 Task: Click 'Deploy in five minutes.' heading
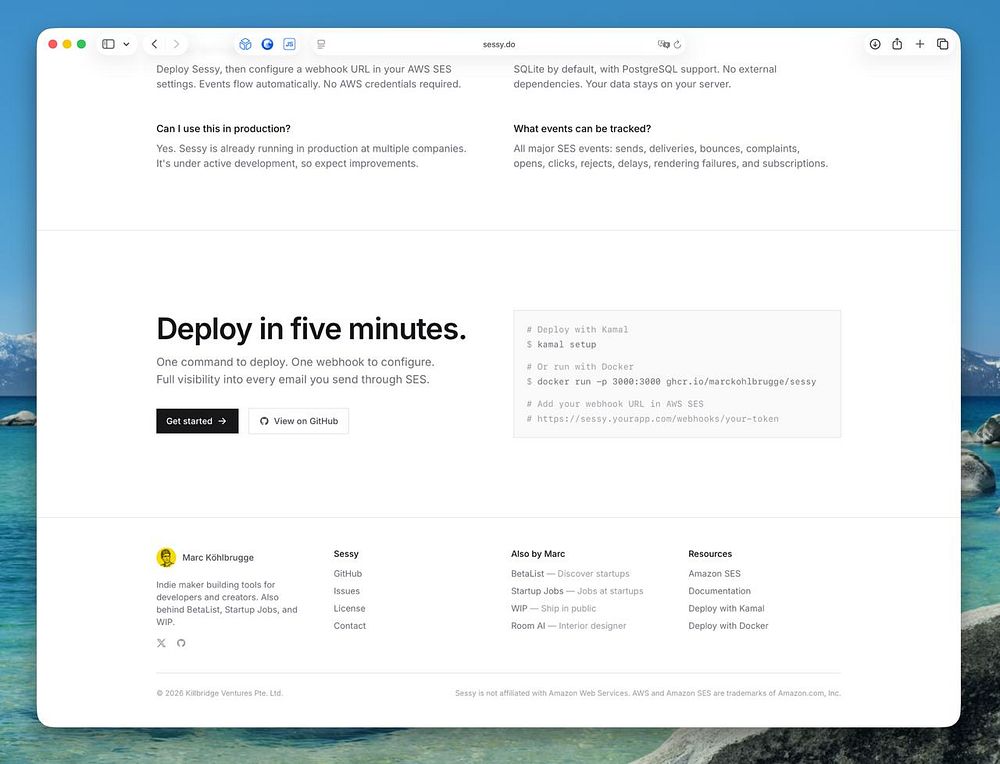coord(311,329)
